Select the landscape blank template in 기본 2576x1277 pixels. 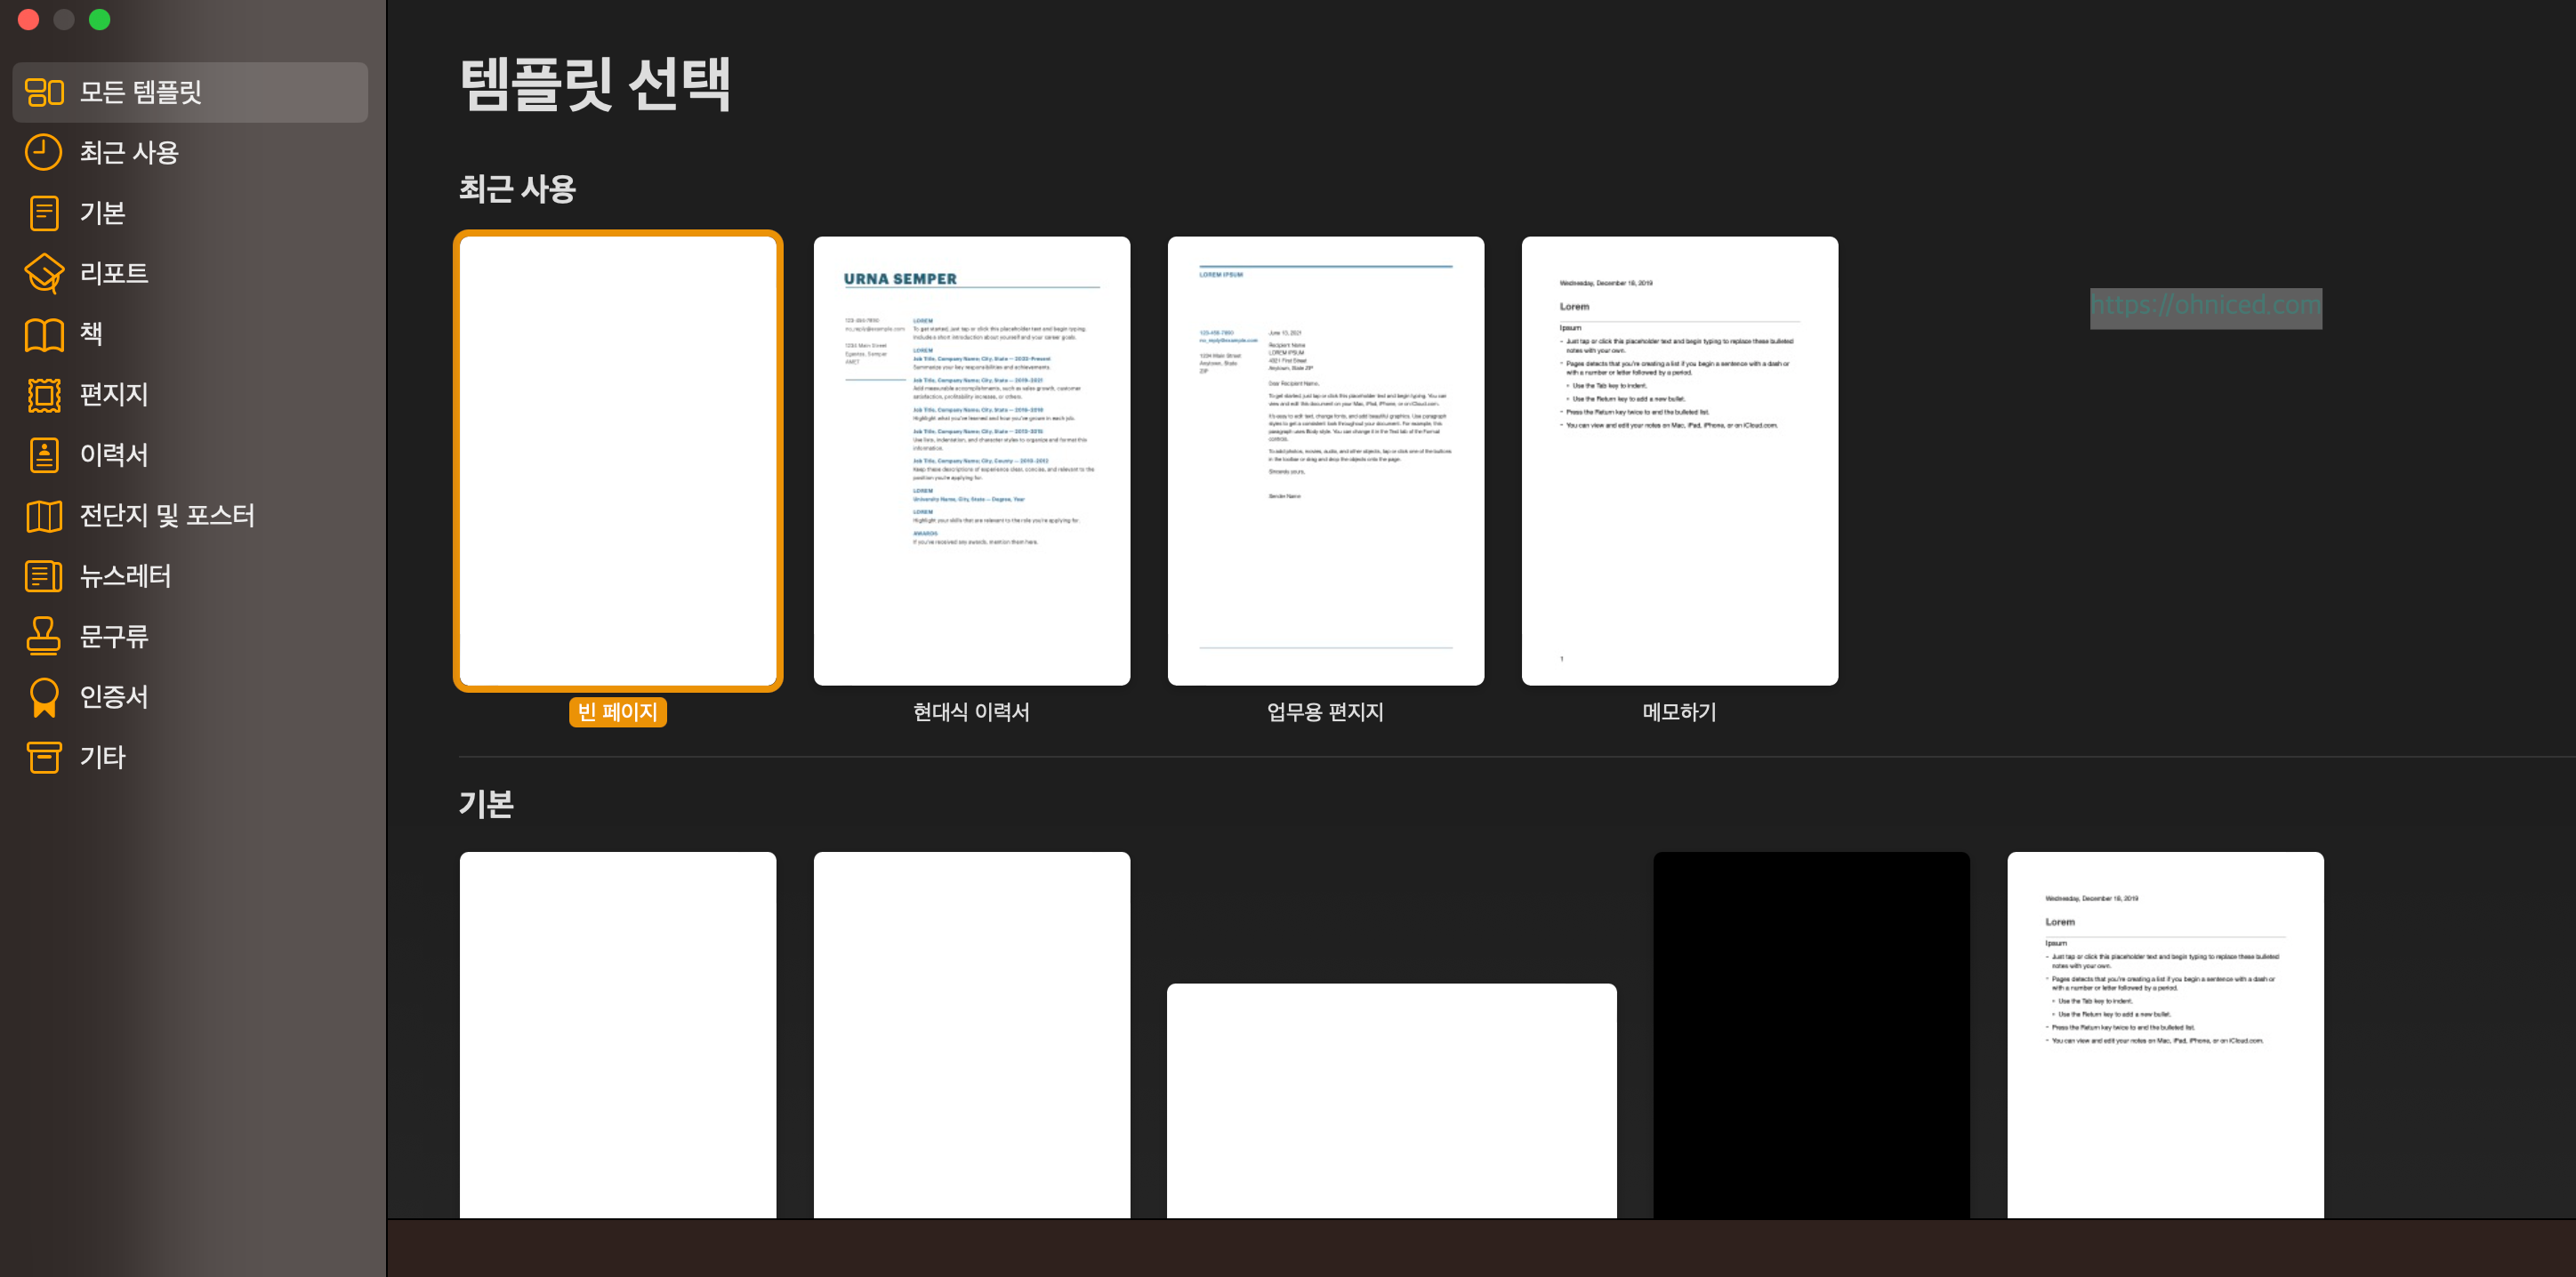(1391, 1100)
